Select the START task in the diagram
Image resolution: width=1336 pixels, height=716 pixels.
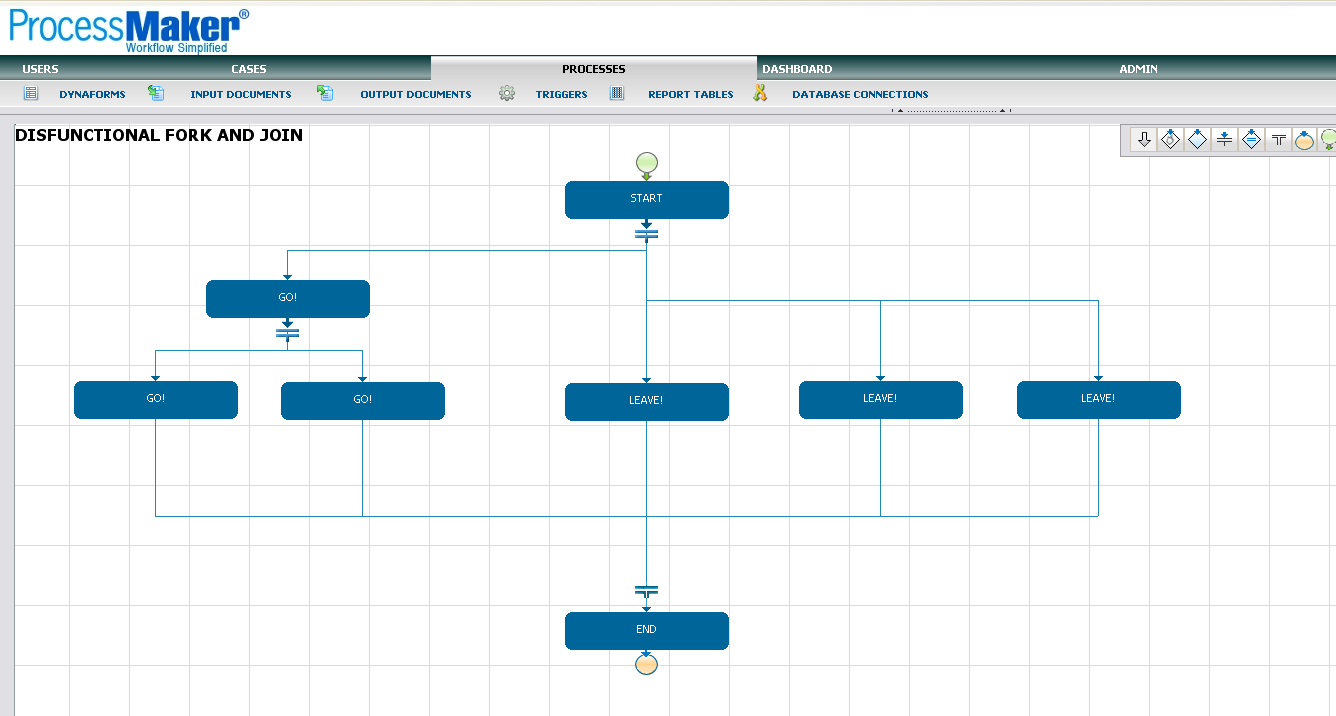[x=646, y=199]
